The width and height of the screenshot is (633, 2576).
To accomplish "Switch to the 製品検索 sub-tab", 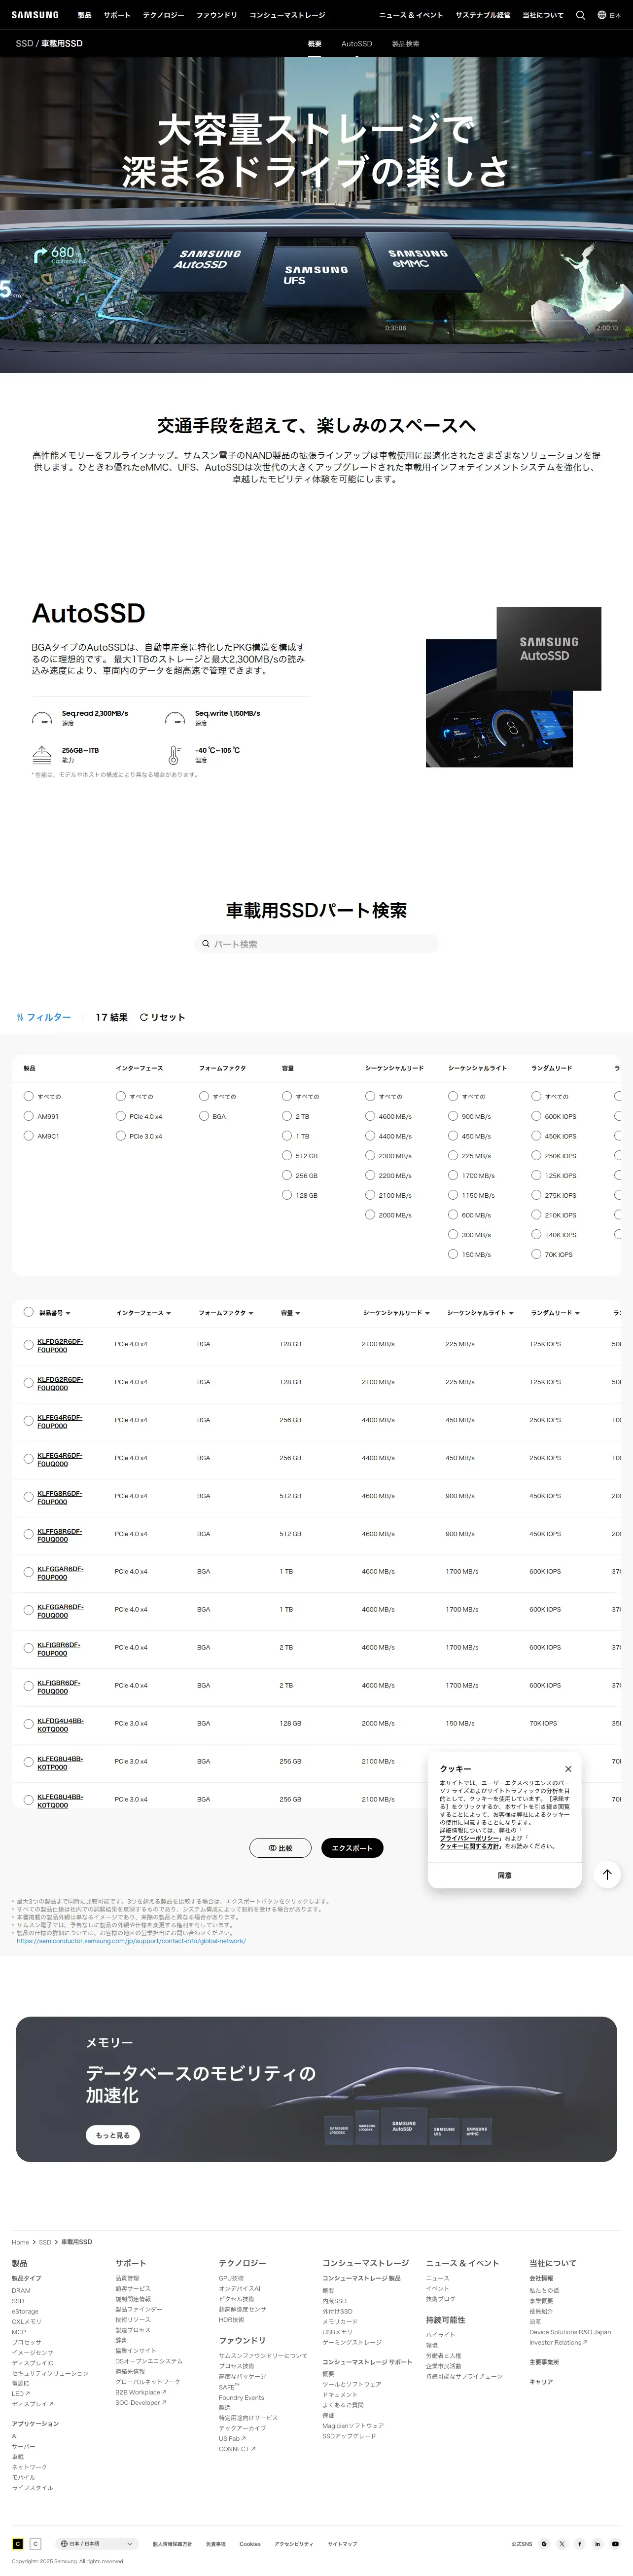I will pyautogui.click(x=405, y=44).
